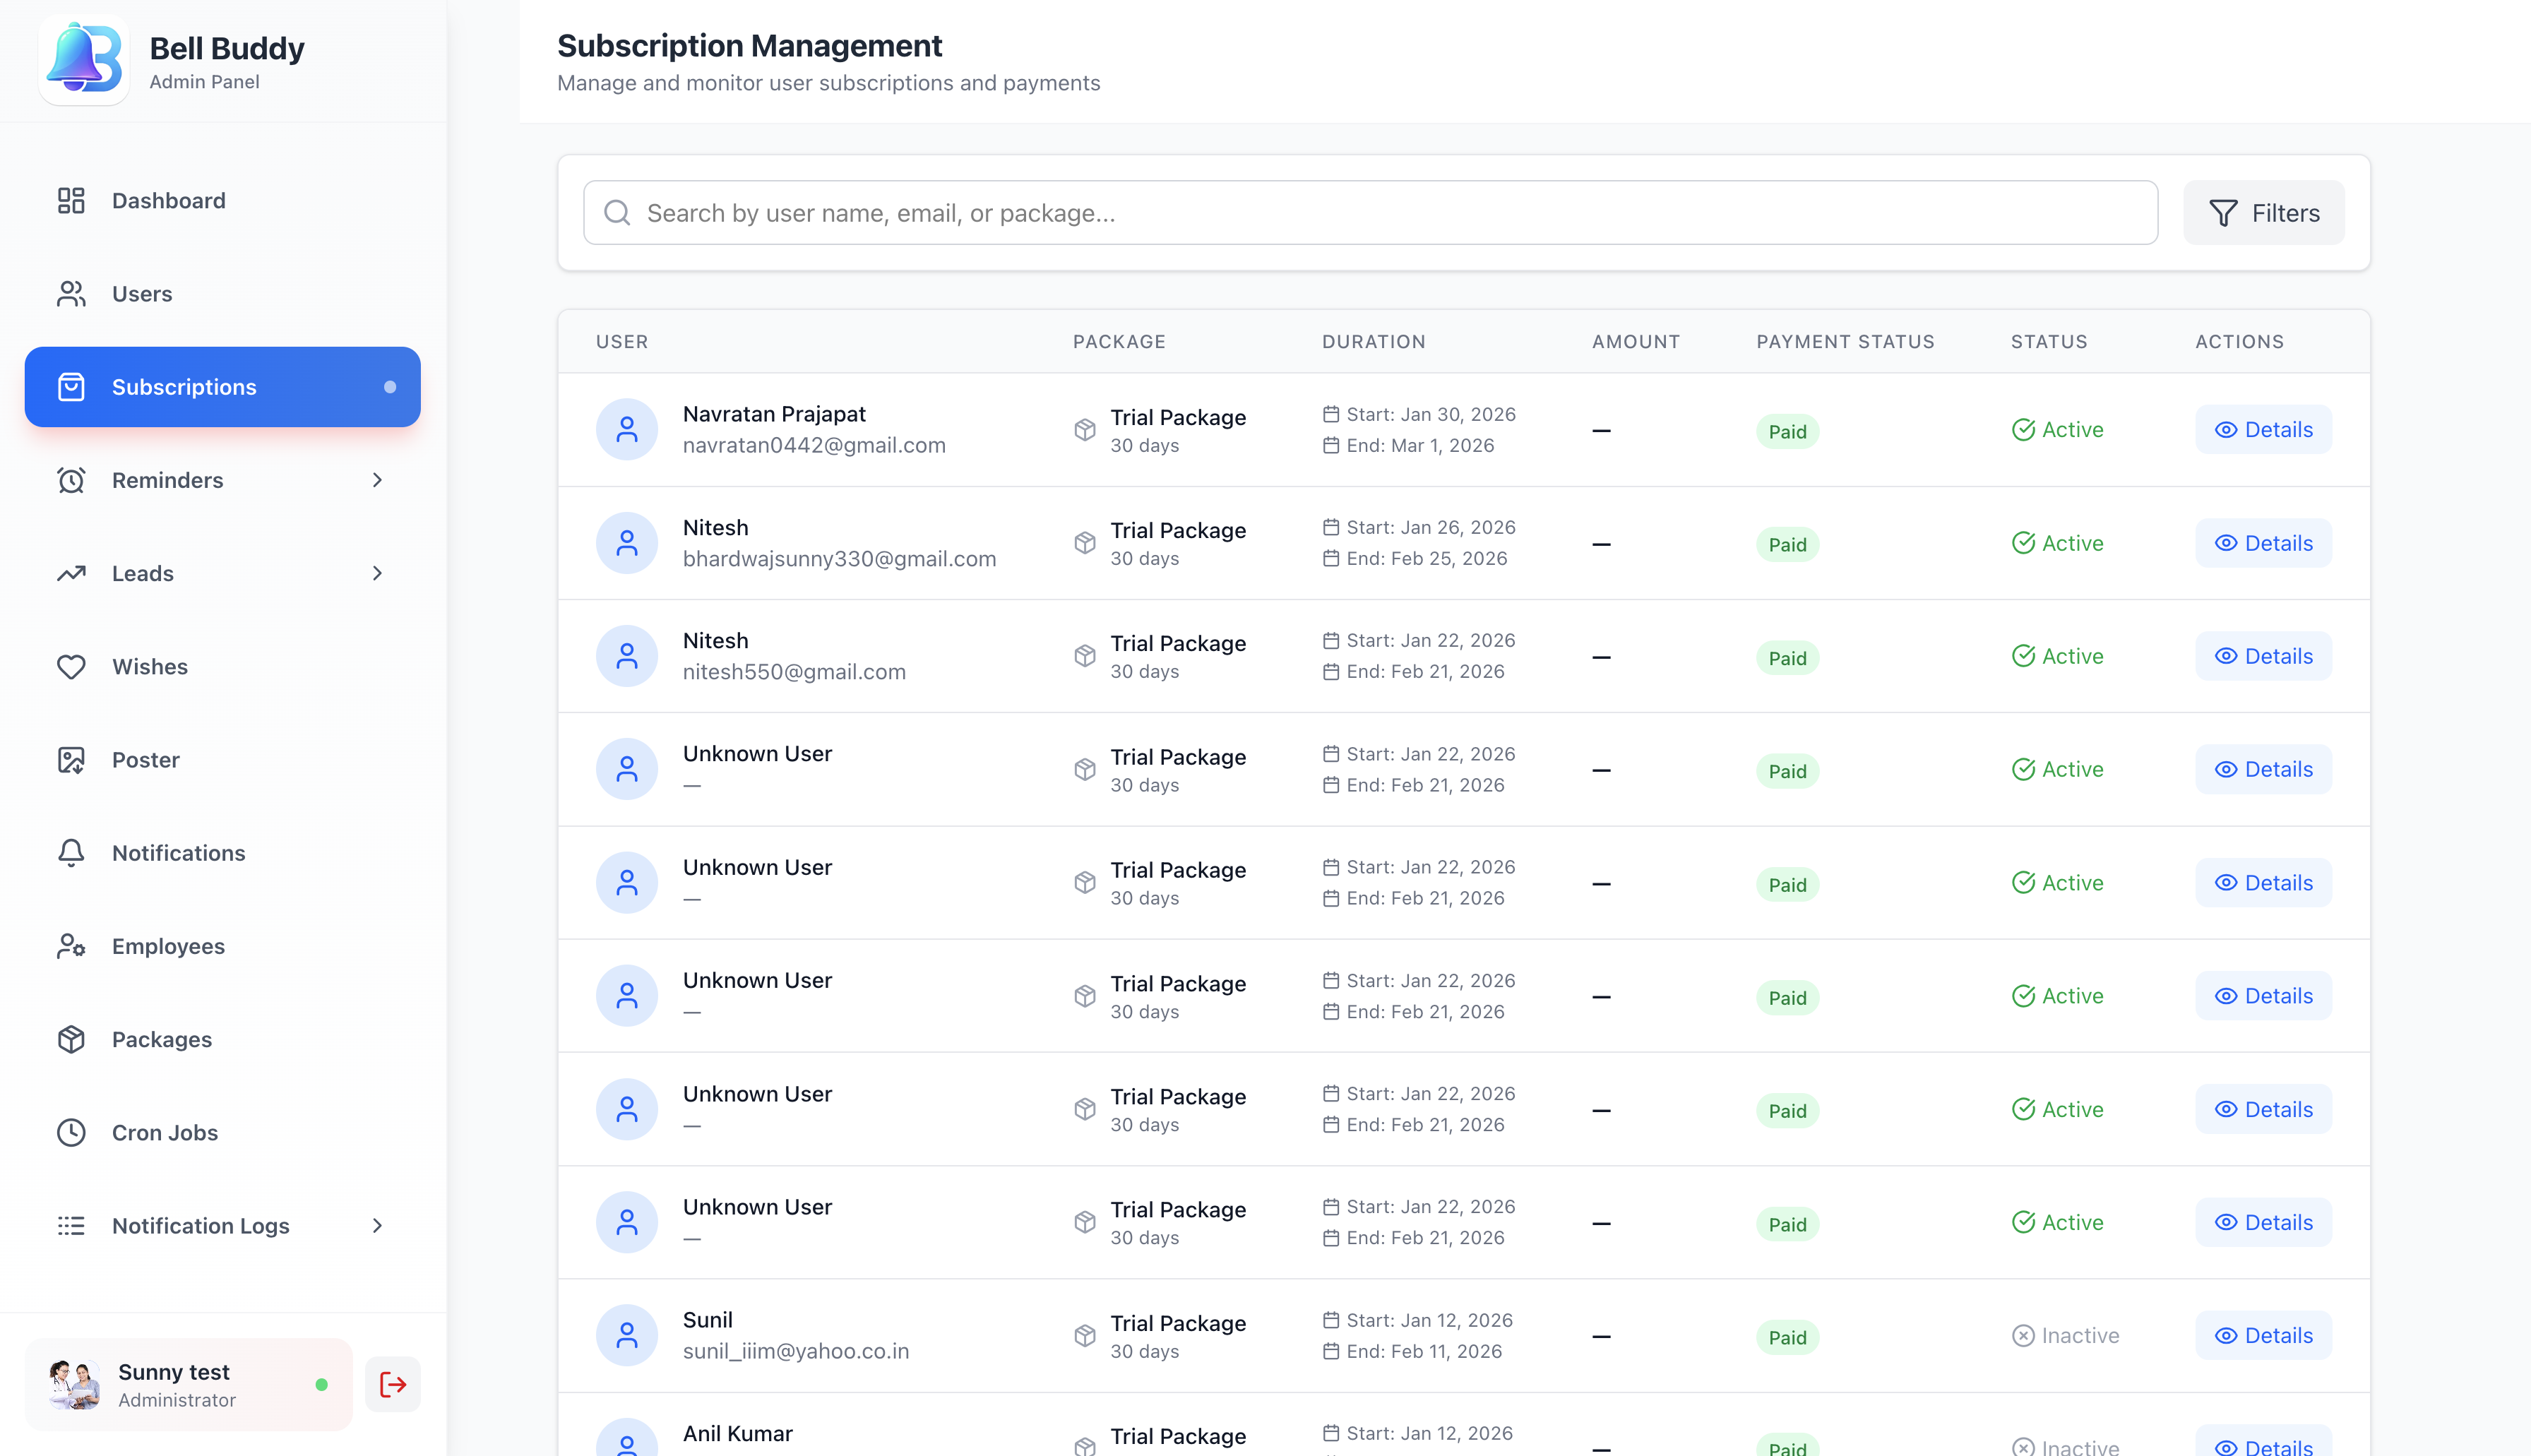The image size is (2531, 1456).
Task: Open Cron Jobs via the clock icon
Action: click(x=71, y=1132)
